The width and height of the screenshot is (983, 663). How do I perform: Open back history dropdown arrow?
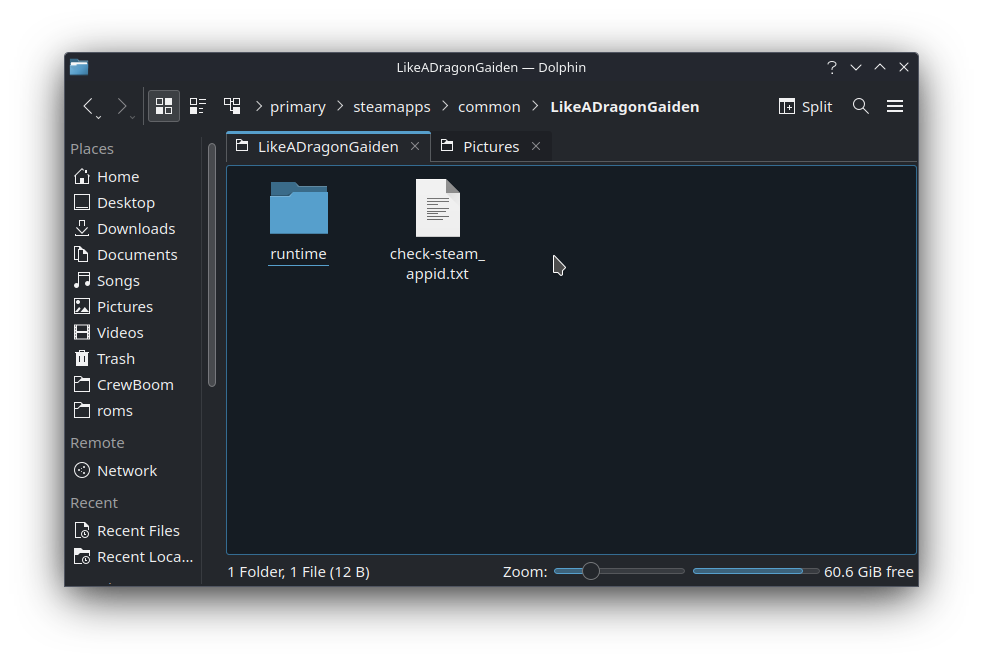pyautogui.click(x=98, y=117)
